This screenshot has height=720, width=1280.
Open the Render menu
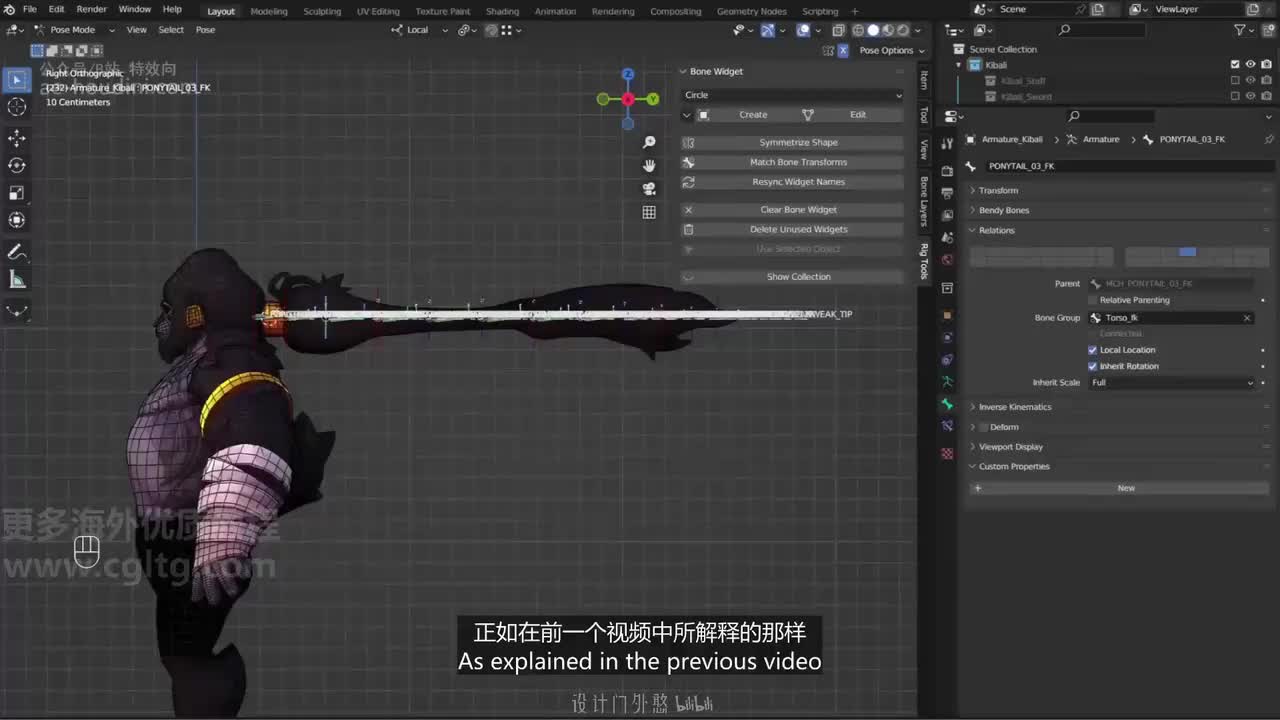[91, 10]
